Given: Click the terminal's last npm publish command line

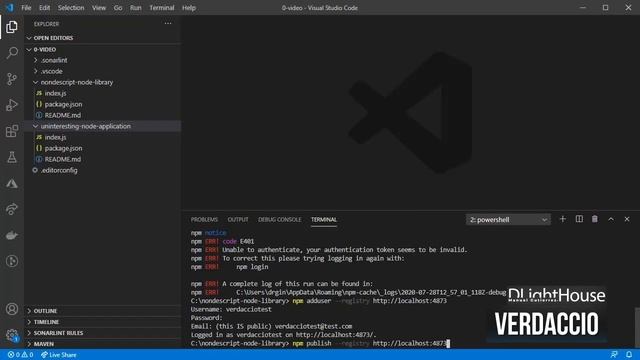Looking at the screenshot, I should pyautogui.click(x=320, y=343).
